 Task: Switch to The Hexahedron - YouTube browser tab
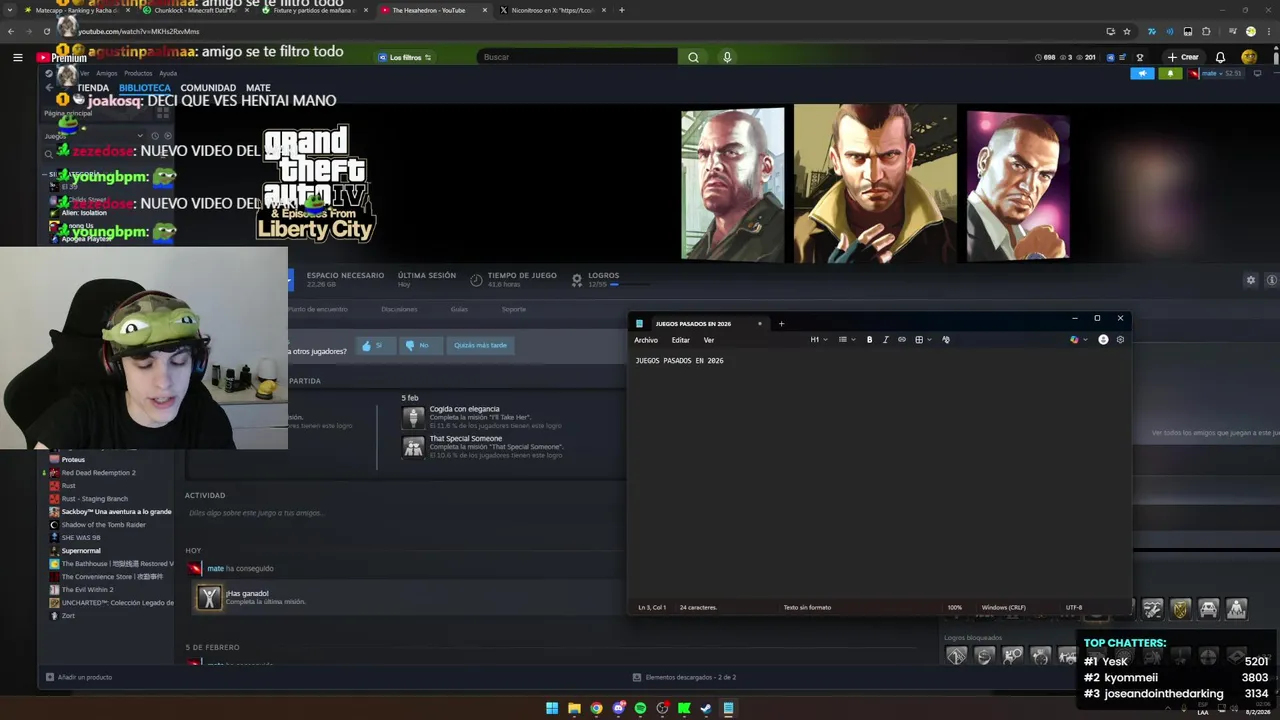click(429, 10)
